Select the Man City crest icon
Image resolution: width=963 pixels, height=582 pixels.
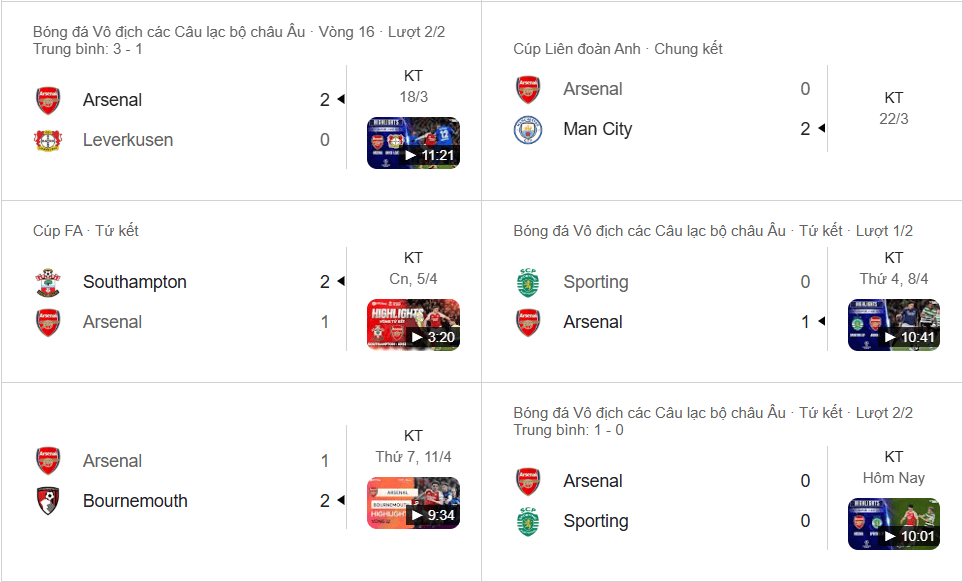point(528,129)
